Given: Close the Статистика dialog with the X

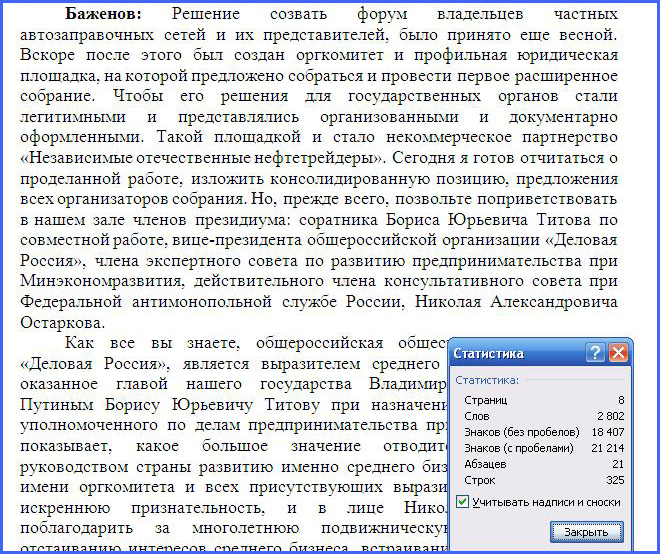Looking at the screenshot, I should coord(618,352).
